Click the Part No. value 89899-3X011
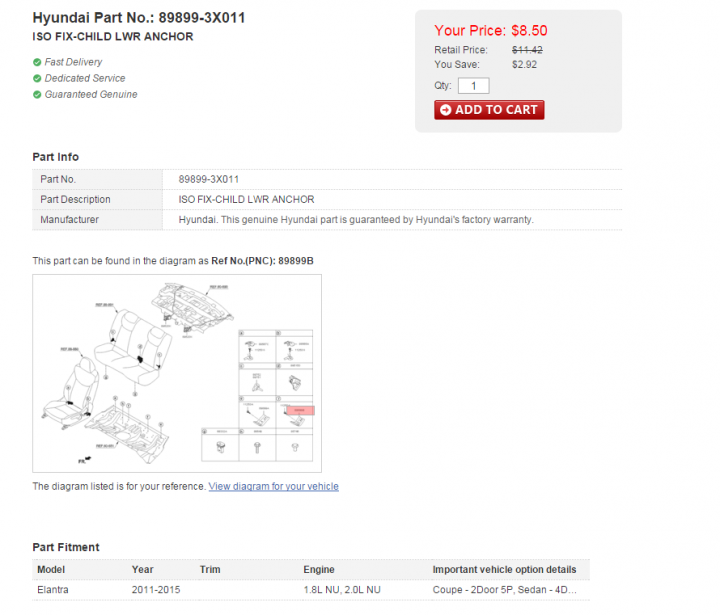The image size is (720, 615). pos(208,179)
